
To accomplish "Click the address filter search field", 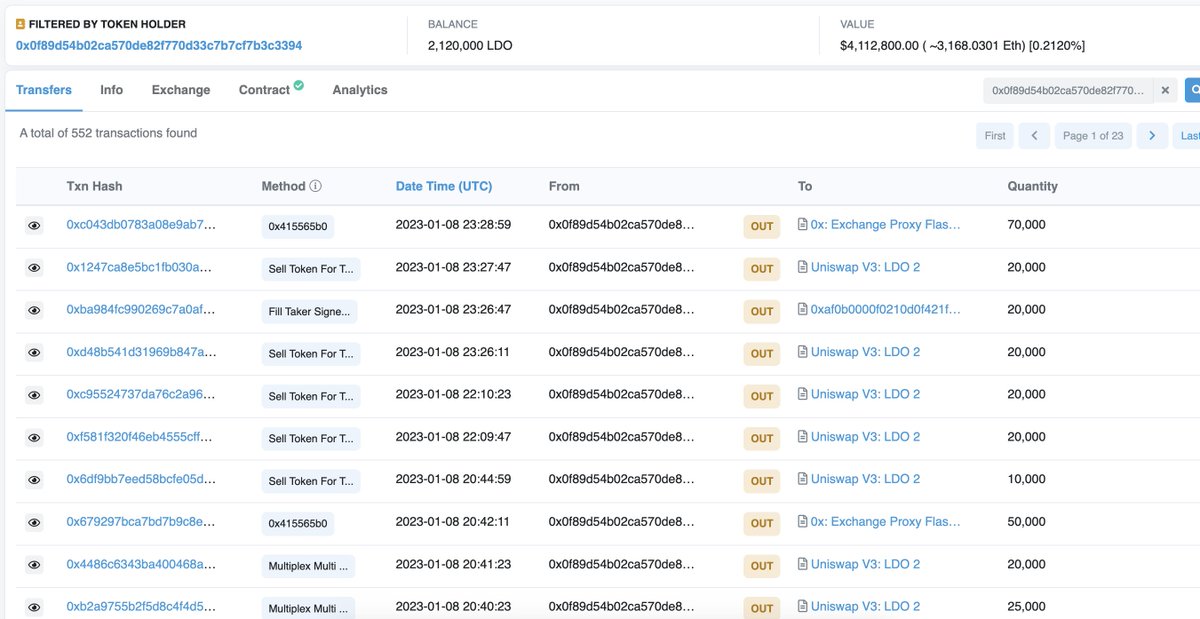I will tap(1068, 90).
